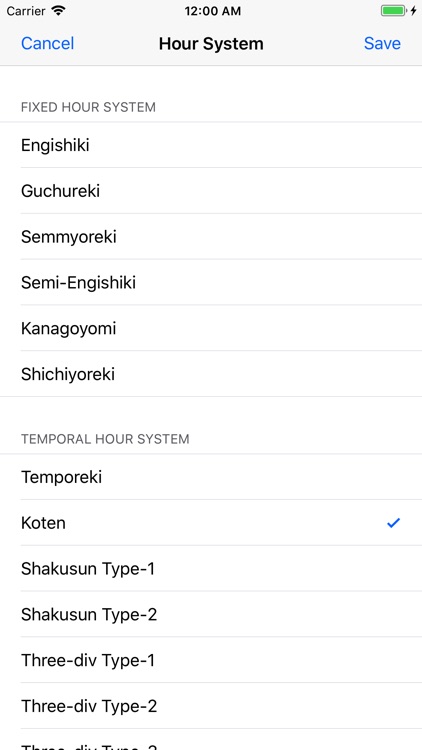The image size is (422, 750).
Task: Select the Semmyoreki option
Action: (x=211, y=237)
